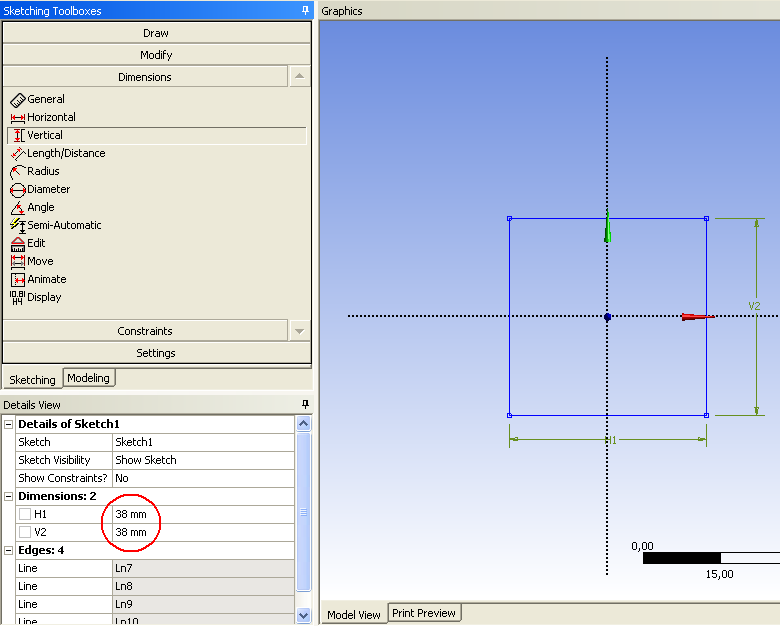Viewport: 780px width, 626px height.
Task: Open the Edit dimension tool icon
Action: [x=17, y=244]
